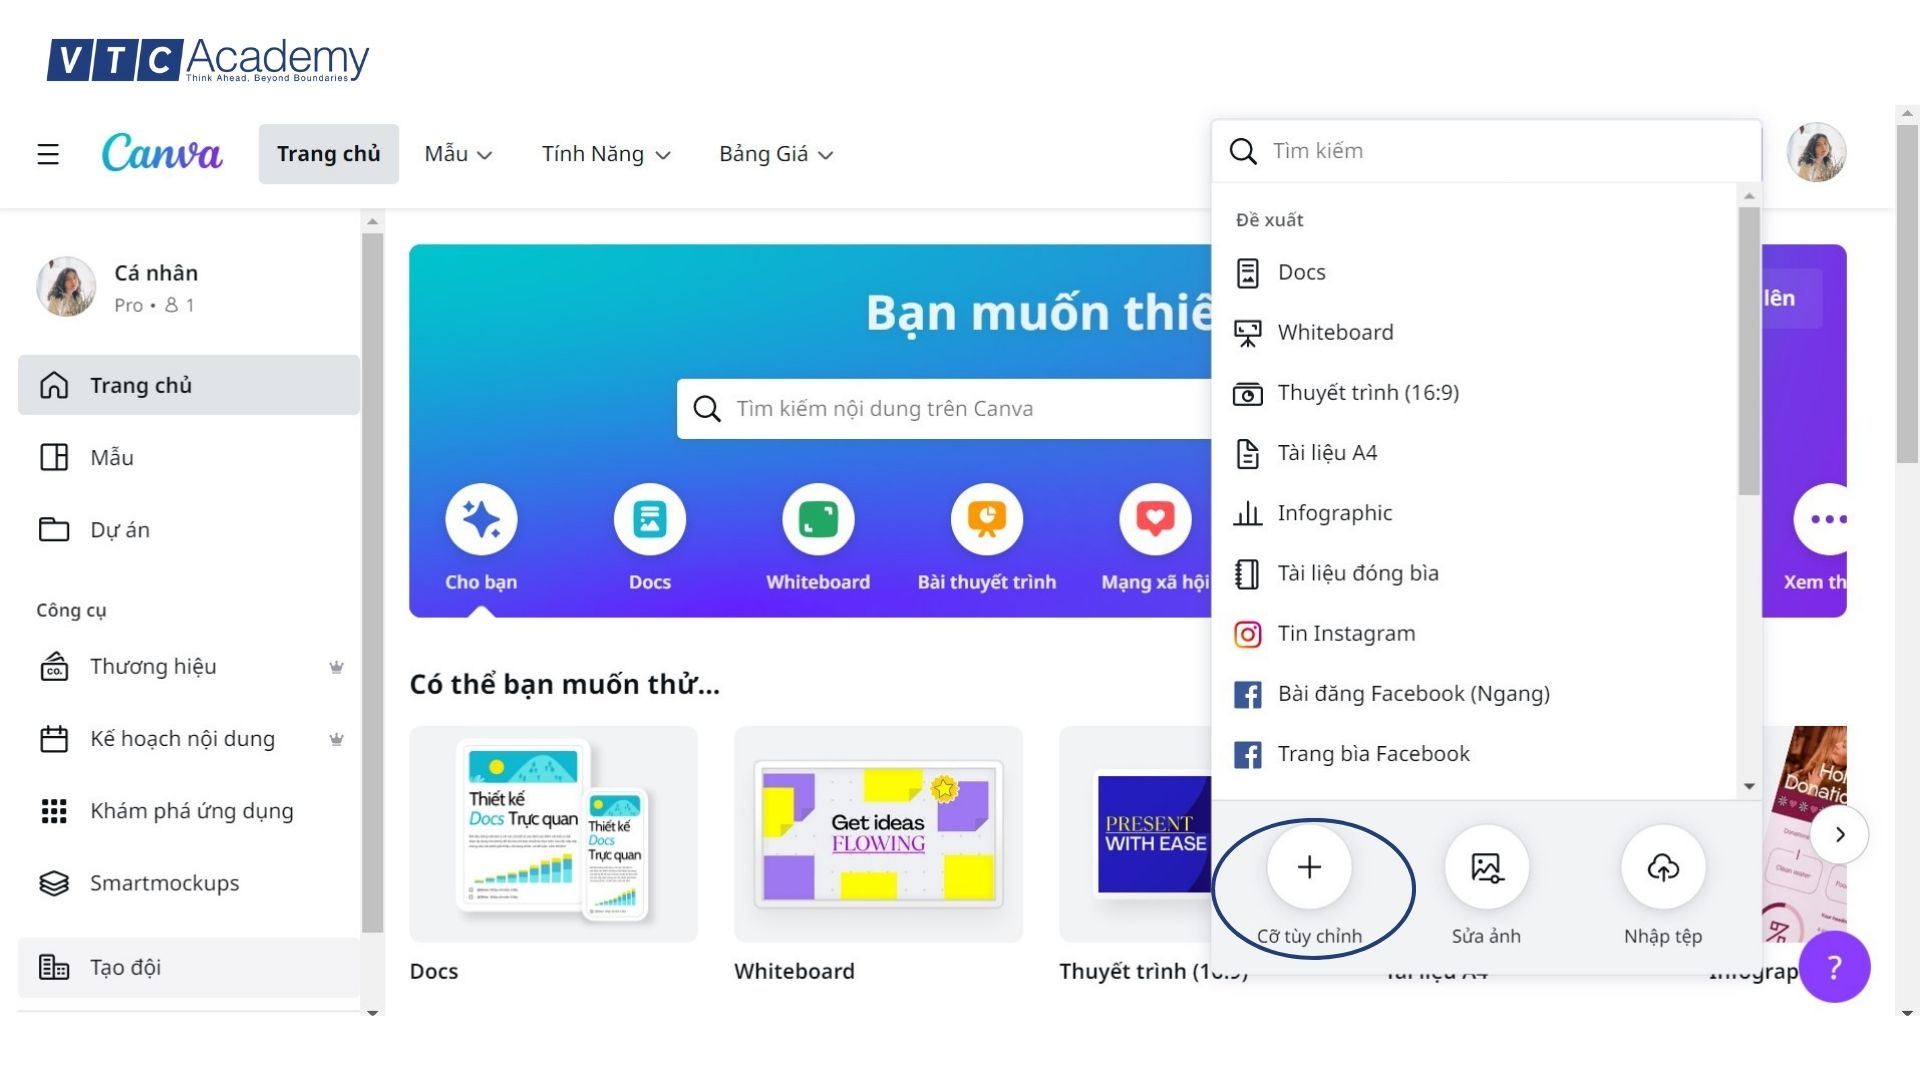Select Infographic in the suggestions list
This screenshot has height=1080, width=1920.
1334,513
